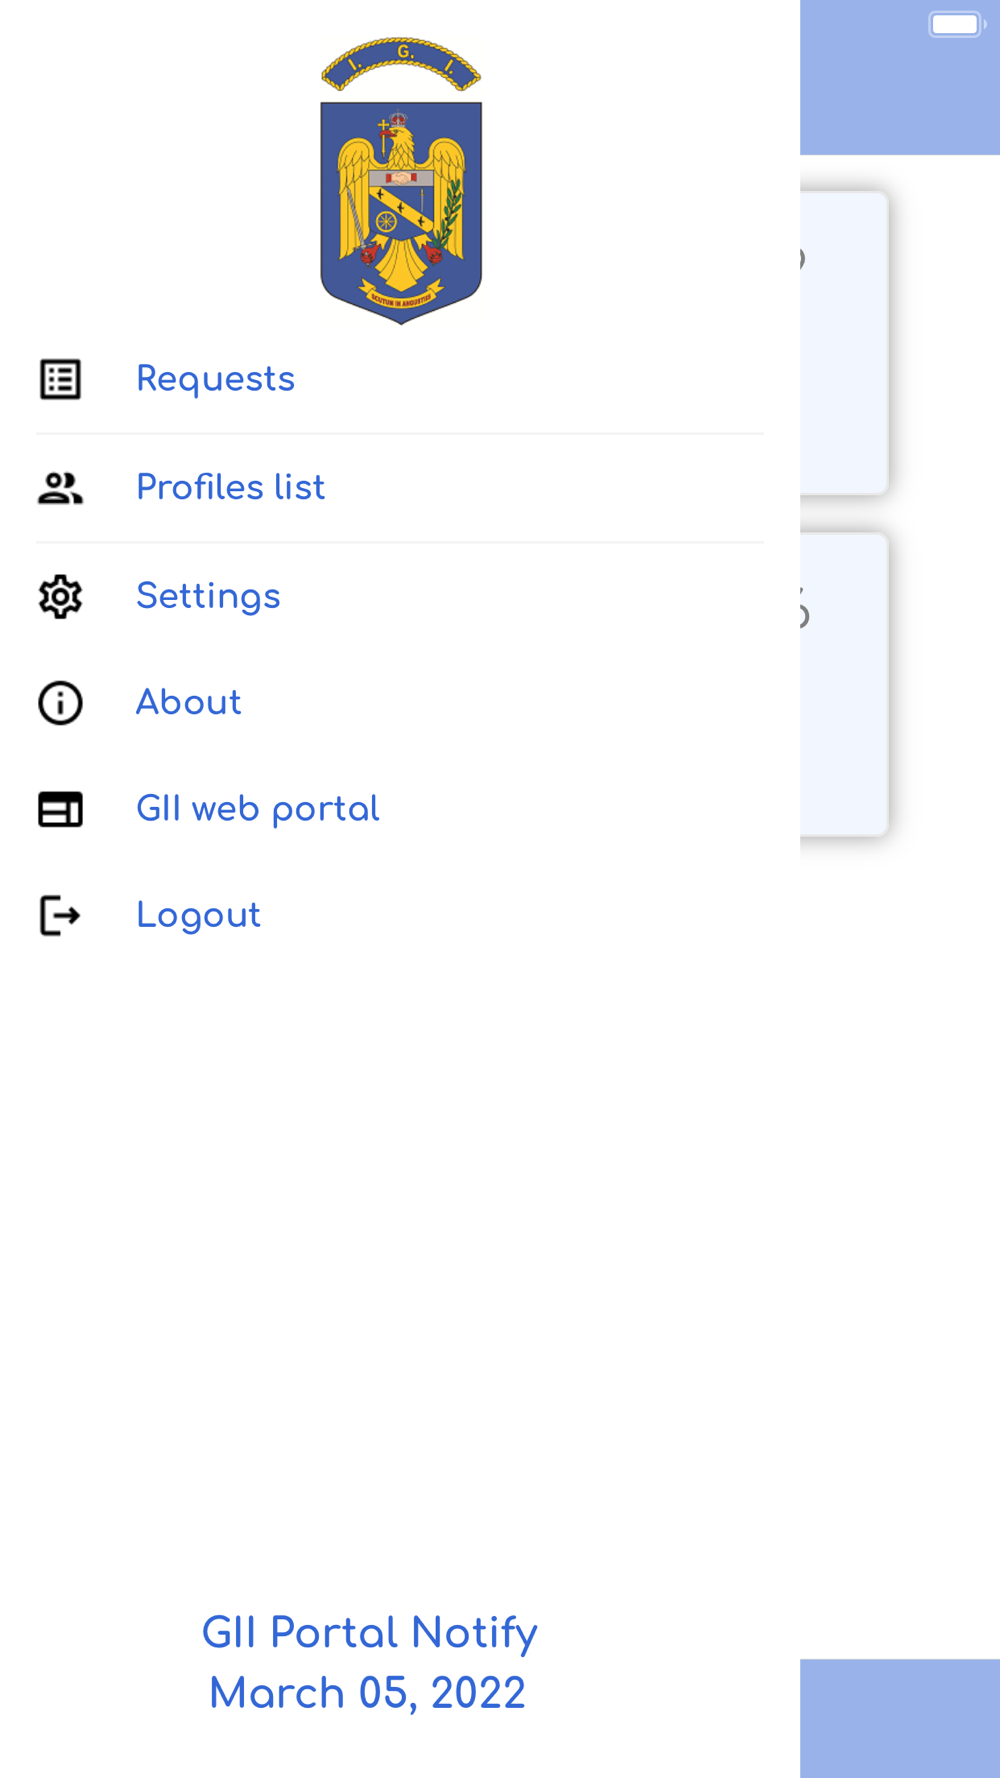The height and width of the screenshot is (1778, 1000).
Task: Tap the GII Portal Notify title text
Action: tap(369, 1633)
